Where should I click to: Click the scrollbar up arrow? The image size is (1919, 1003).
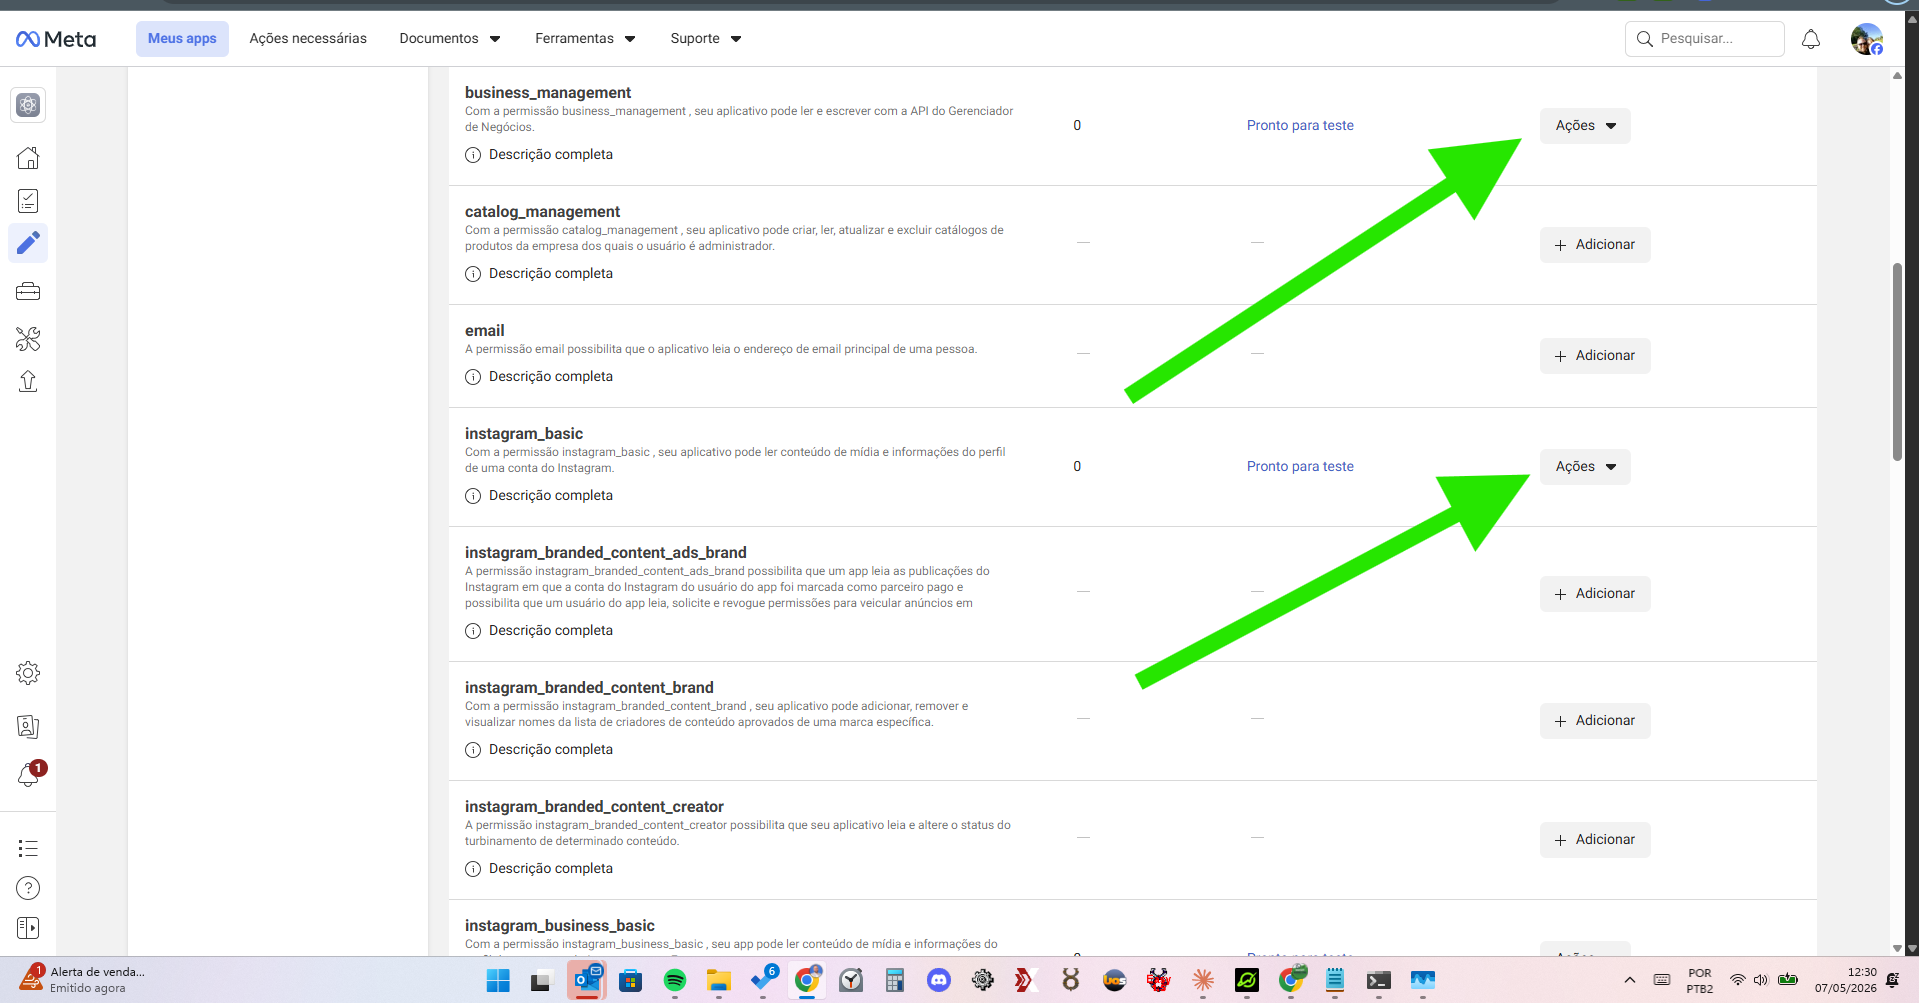click(x=1897, y=76)
